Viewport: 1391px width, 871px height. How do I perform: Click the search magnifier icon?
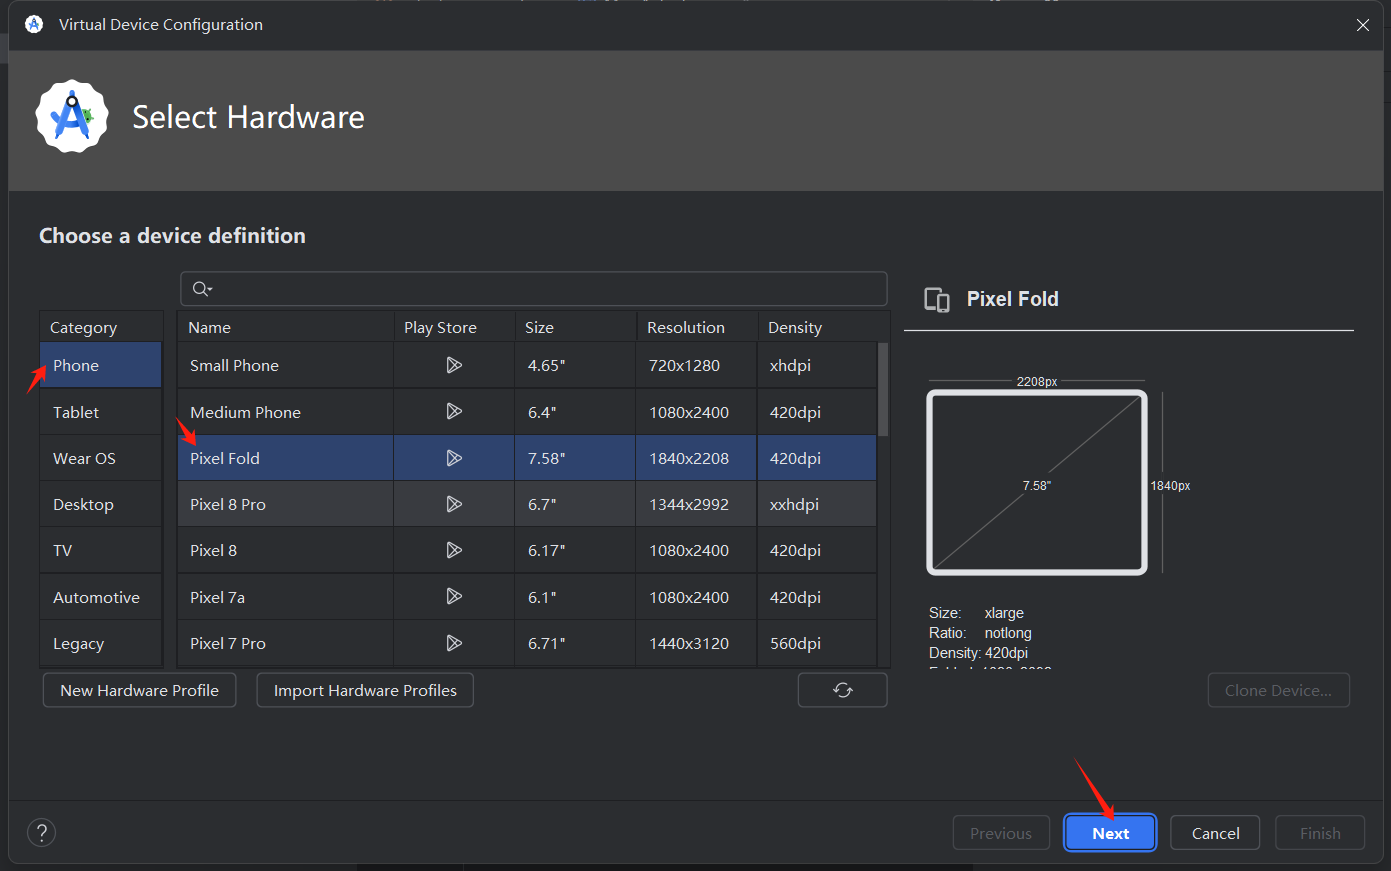coord(201,289)
